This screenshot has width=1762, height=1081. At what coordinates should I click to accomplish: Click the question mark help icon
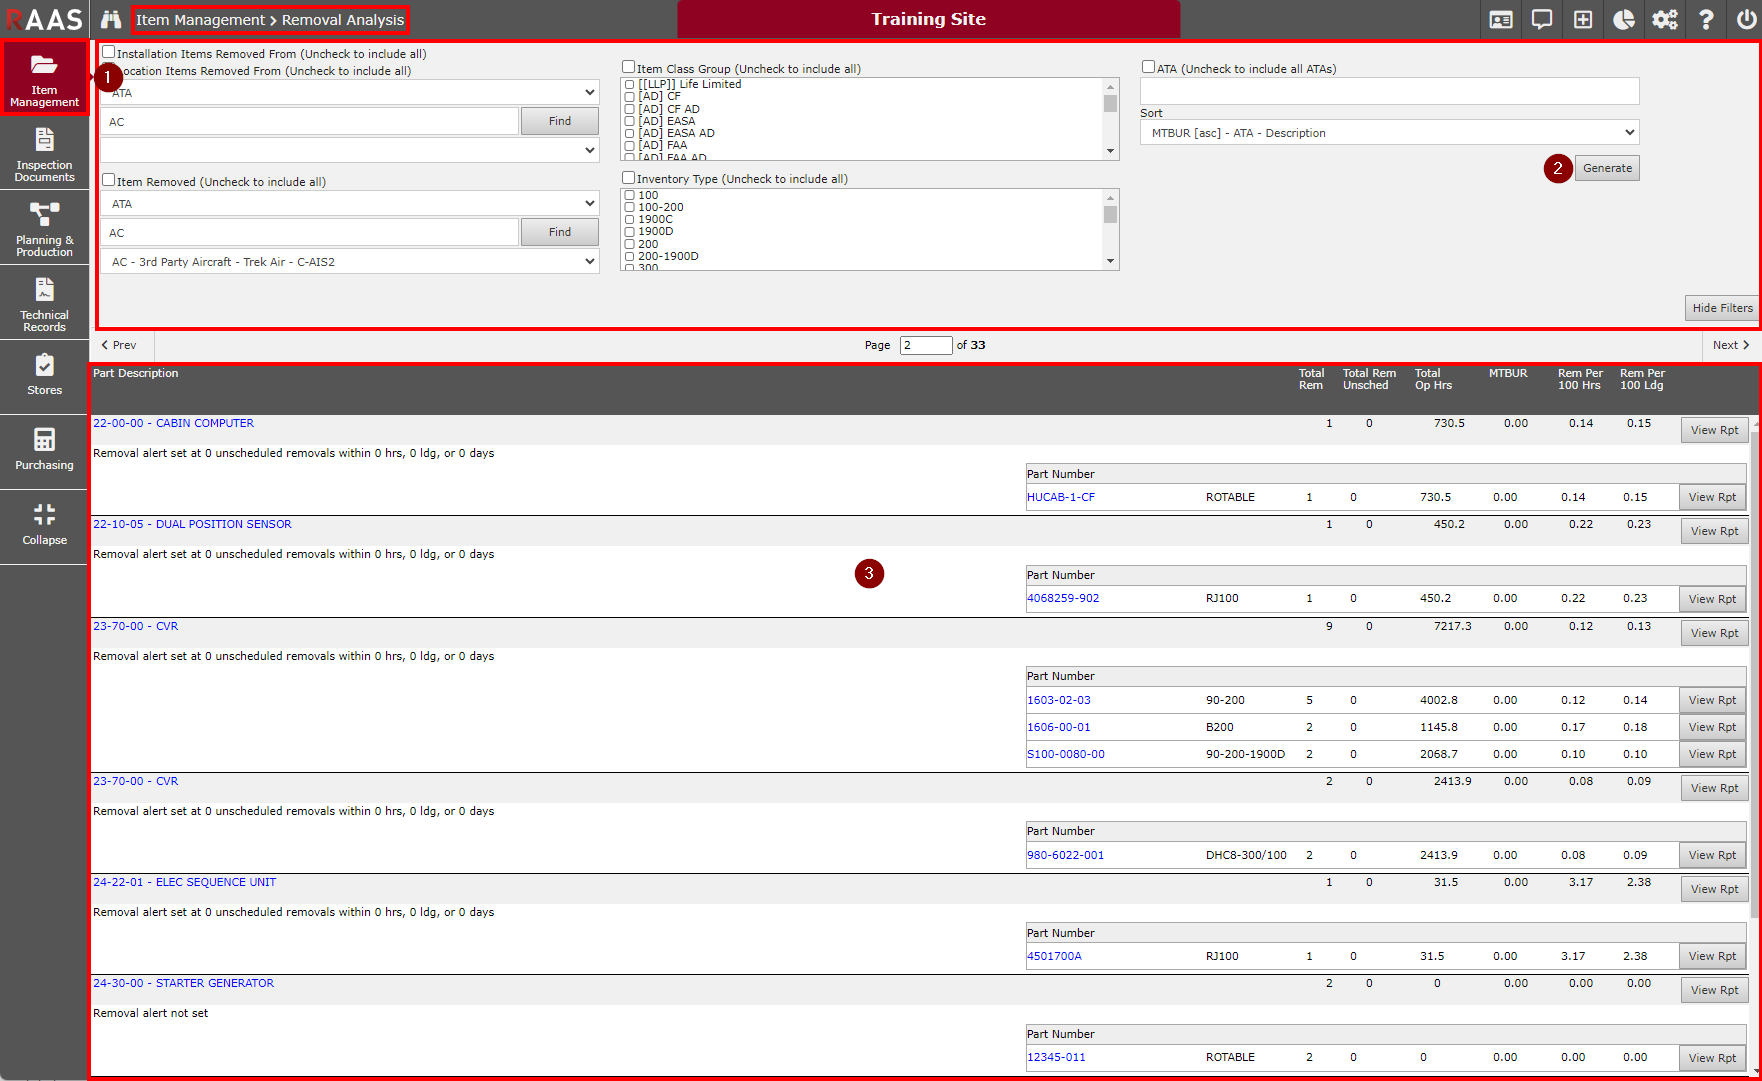pyautogui.click(x=1706, y=20)
